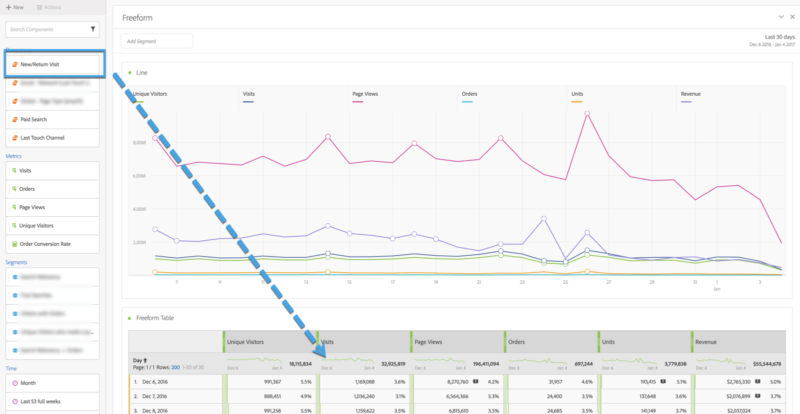Toggle Orders series in chart legend
This screenshot has width=800, height=414.
[470, 96]
